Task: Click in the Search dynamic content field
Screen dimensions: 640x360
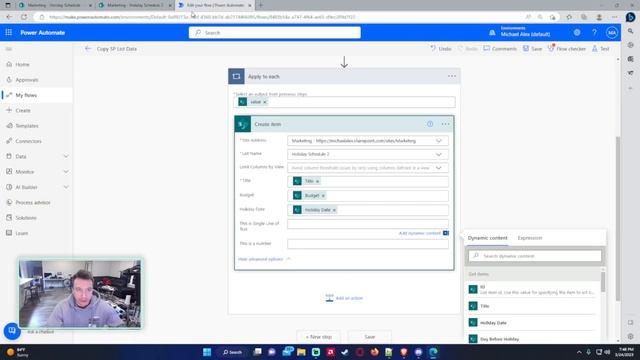Action: (535, 256)
